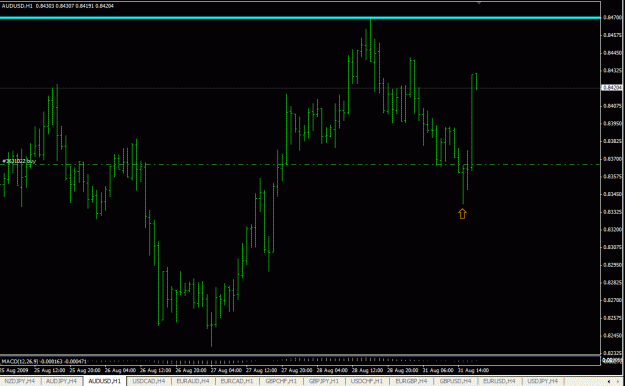
Task: Click the 0.83575 price scale label
Action: click(x=612, y=176)
